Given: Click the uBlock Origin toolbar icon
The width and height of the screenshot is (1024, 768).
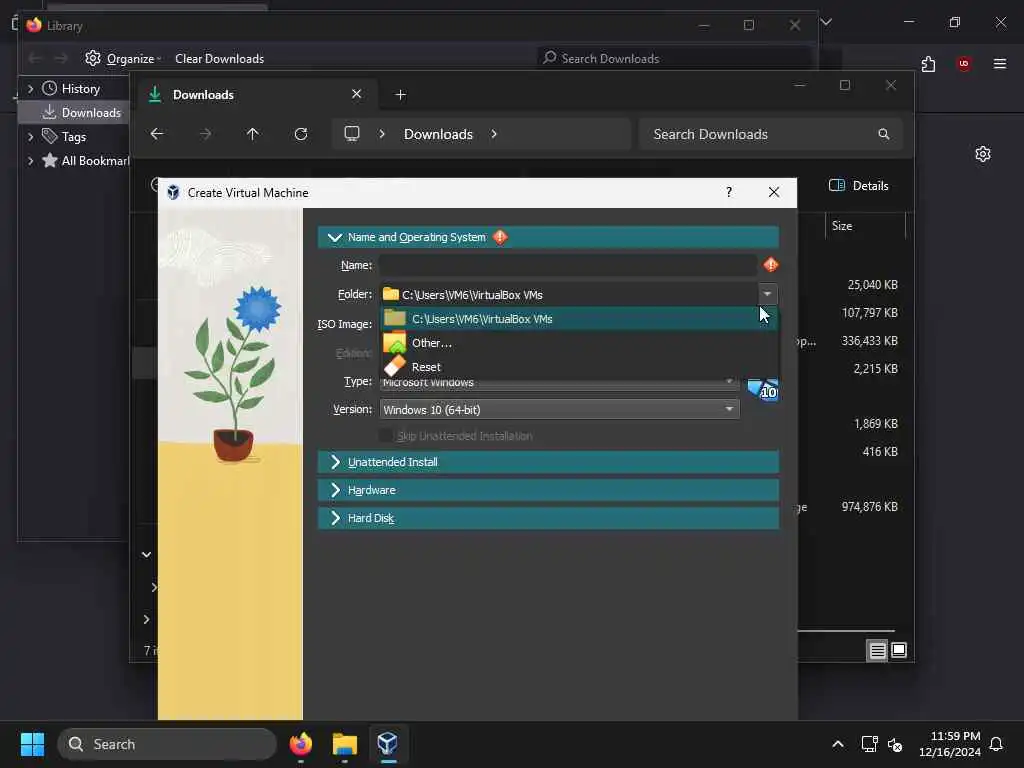Looking at the screenshot, I should click(x=963, y=63).
